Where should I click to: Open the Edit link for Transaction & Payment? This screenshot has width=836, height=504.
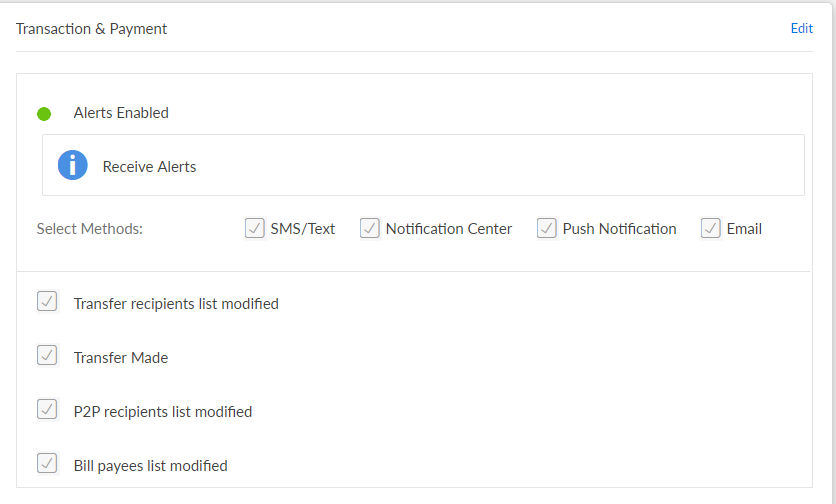point(801,29)
